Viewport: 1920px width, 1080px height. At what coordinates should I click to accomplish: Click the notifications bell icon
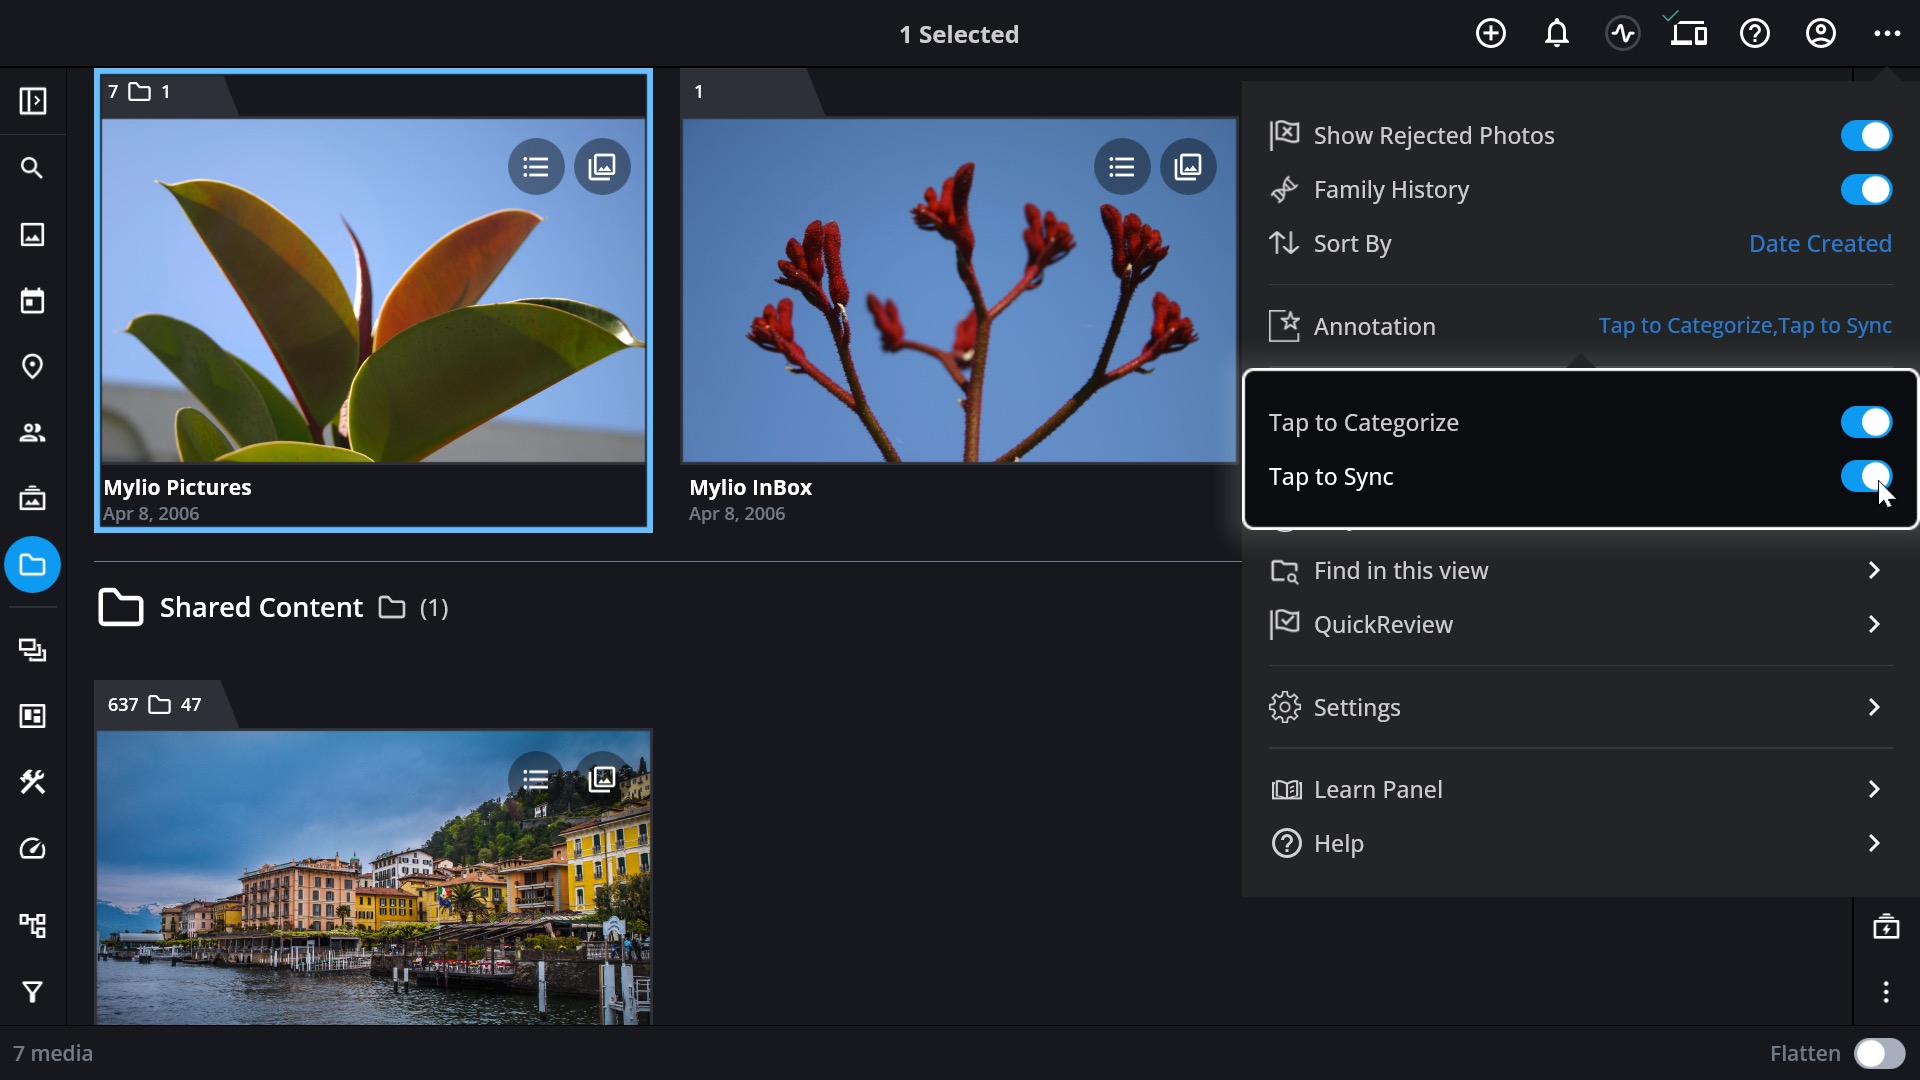coord(1556,34)
